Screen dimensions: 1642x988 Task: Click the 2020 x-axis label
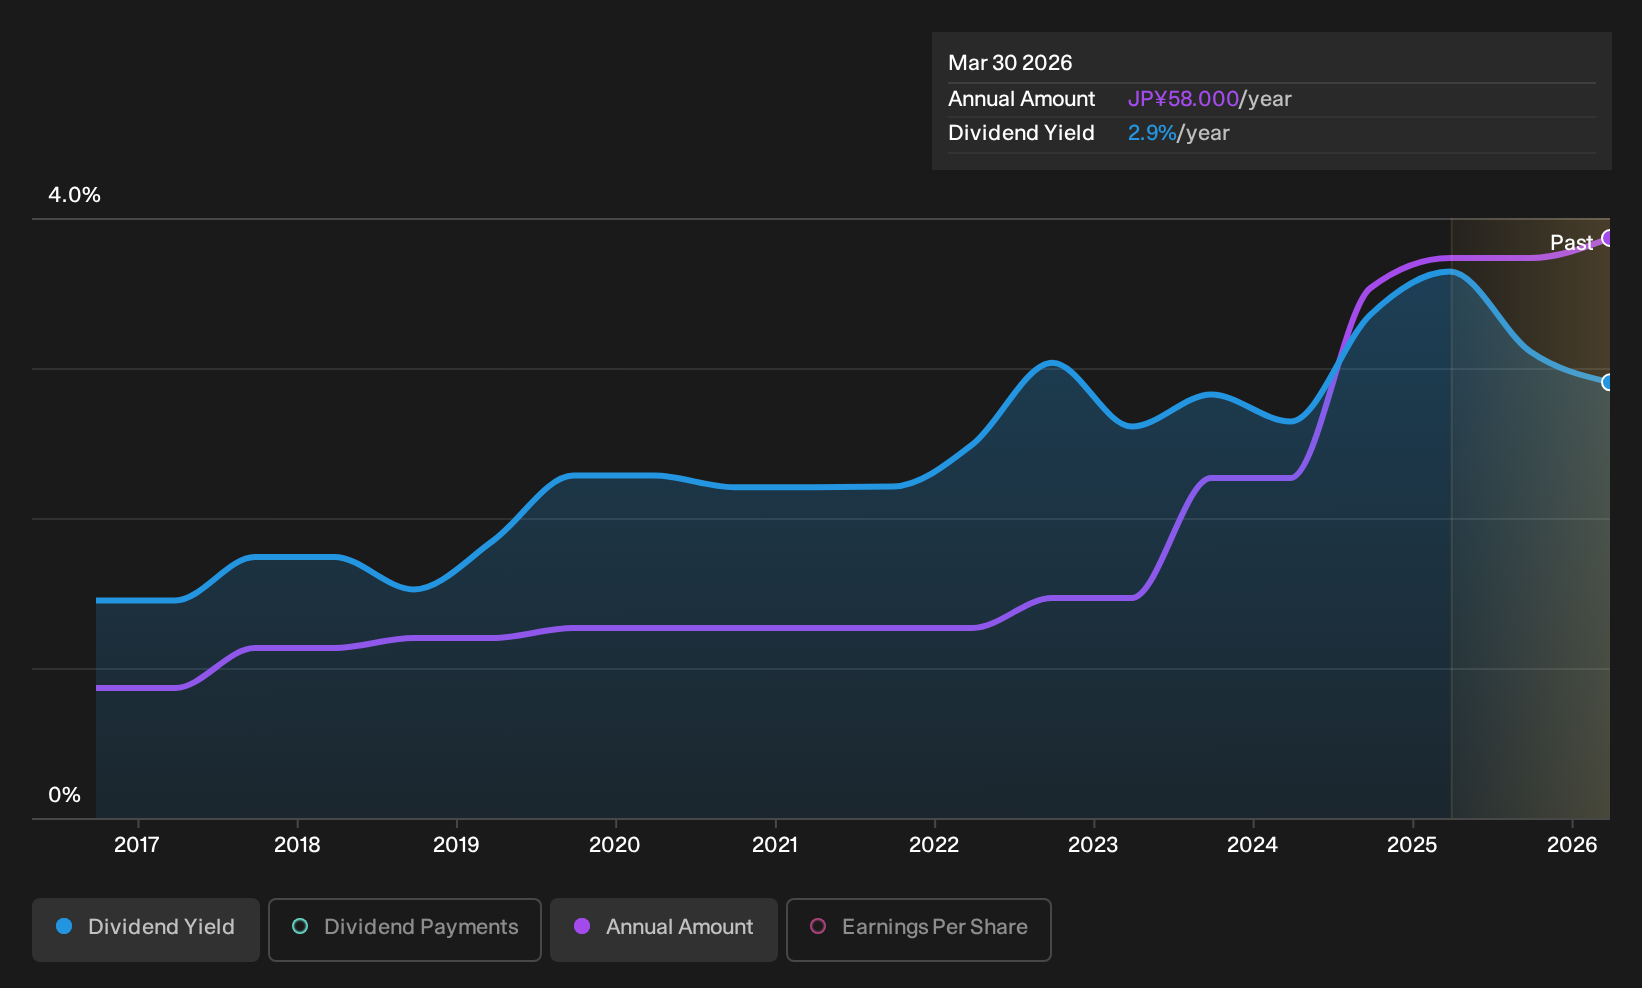[614, 845]
